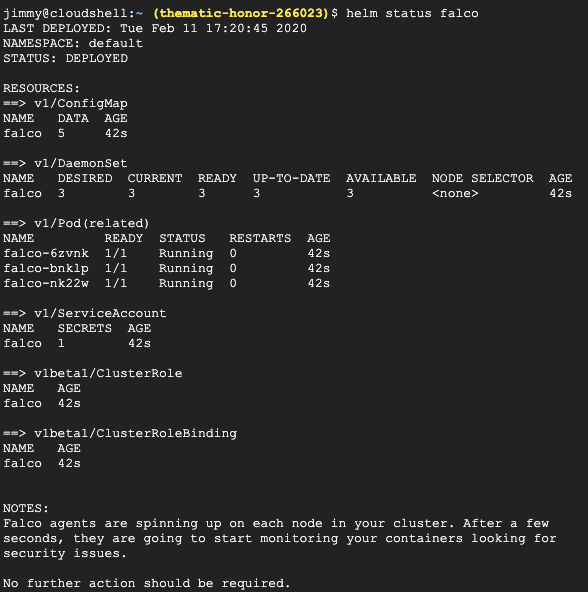The width and height of the screenshot is (588, 592).
Task: Click the v1/ServiceAccount section header
Action: click(x=85, y=313)
